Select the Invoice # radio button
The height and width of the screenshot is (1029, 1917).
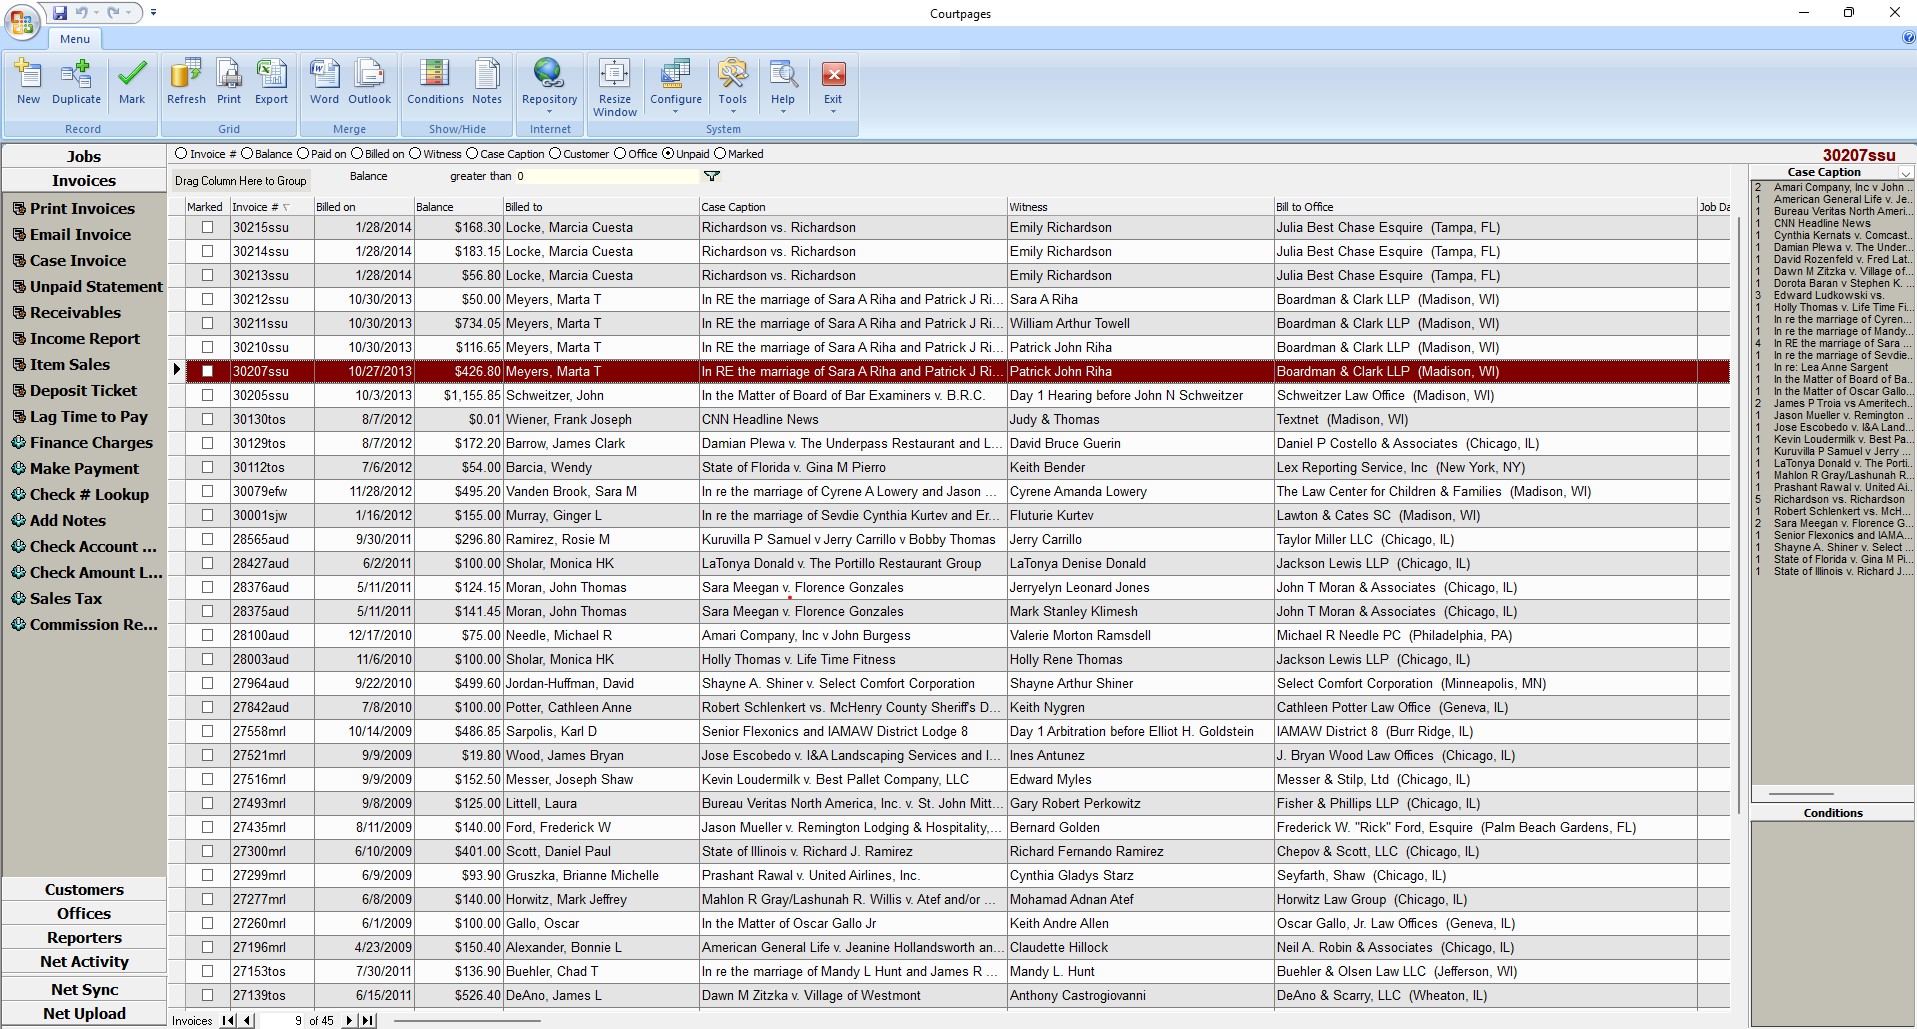tap(181, 154)
